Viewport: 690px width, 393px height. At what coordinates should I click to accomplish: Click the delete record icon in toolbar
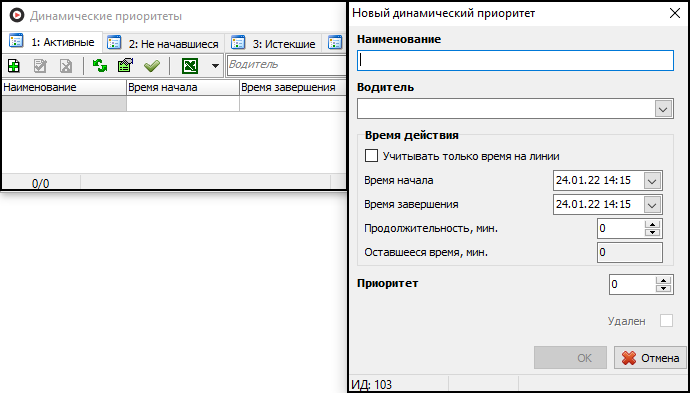[x=66, y=66]
